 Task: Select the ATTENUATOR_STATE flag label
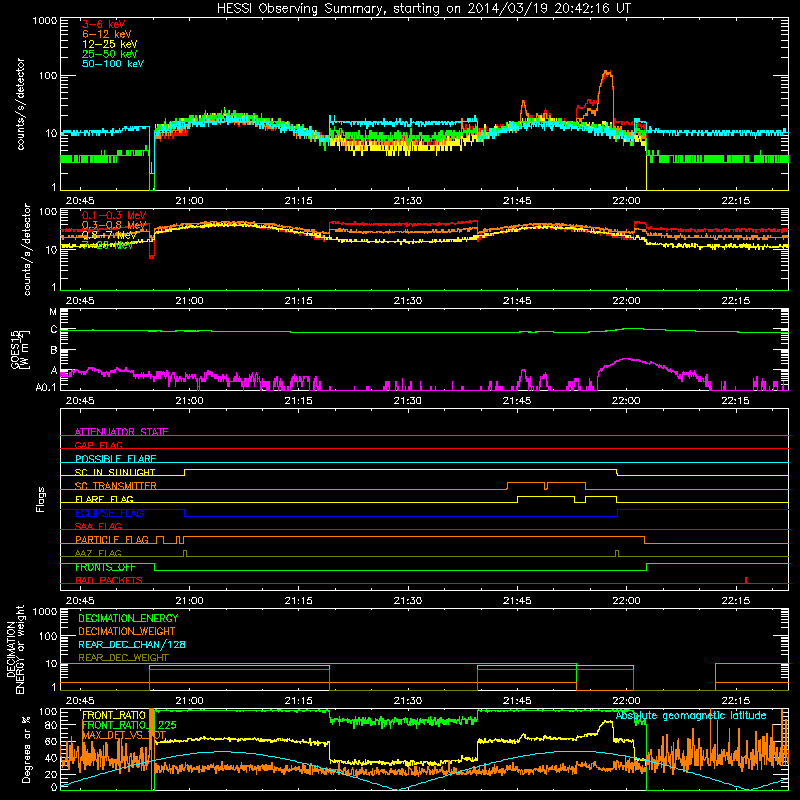click(x=121, y=432)
